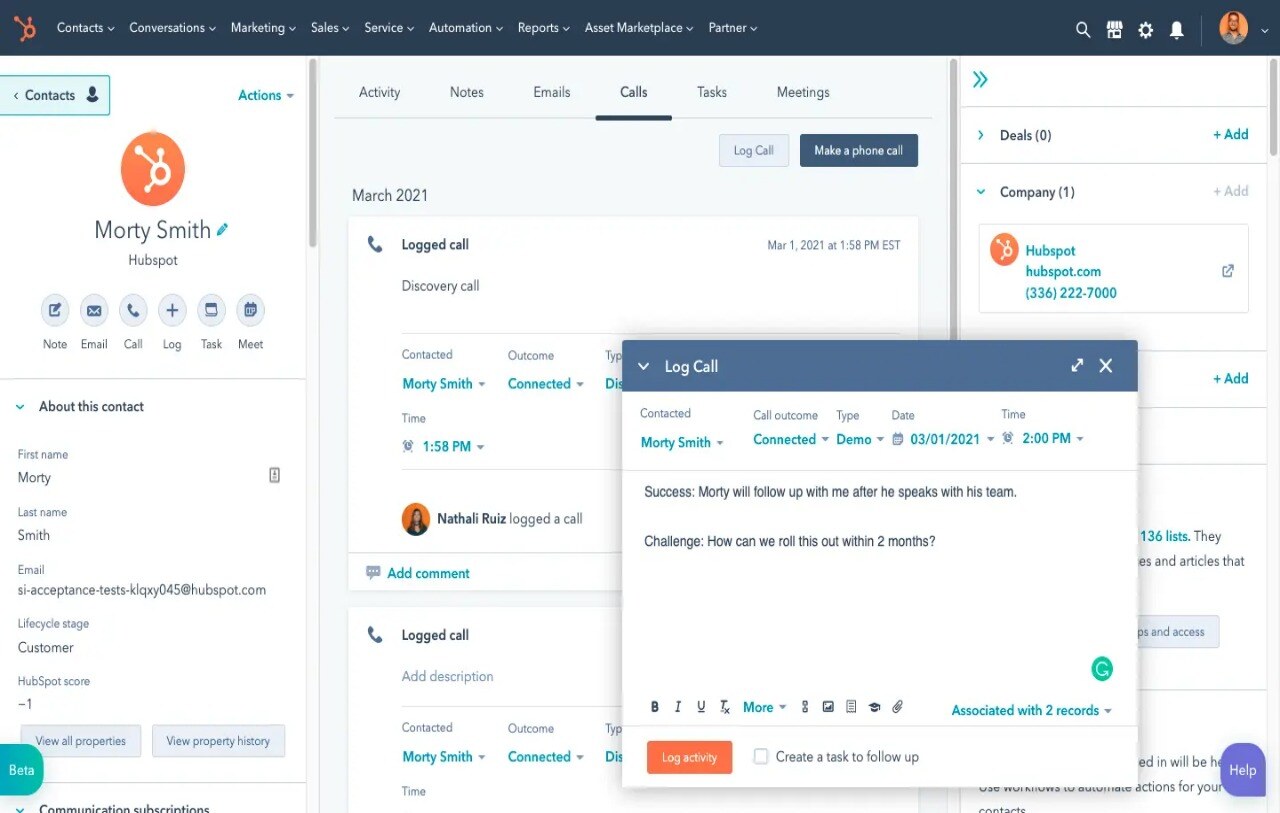
Task: Open Call outcome Connected dropdown in Log Call
Action: (x=791, y=440)
